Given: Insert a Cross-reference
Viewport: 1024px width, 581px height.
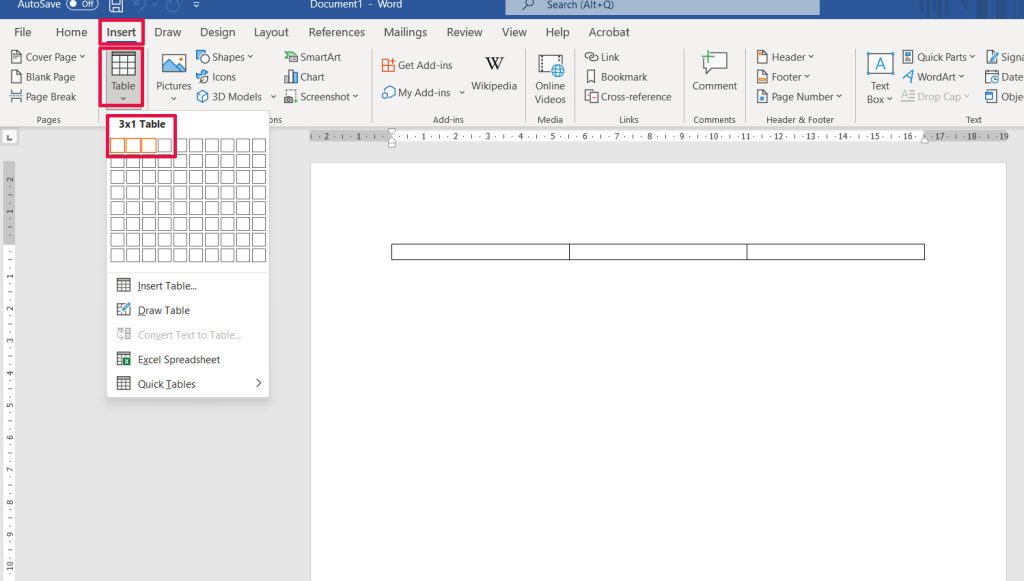Looking at the screenshot, I should click(x=628, y=97).
